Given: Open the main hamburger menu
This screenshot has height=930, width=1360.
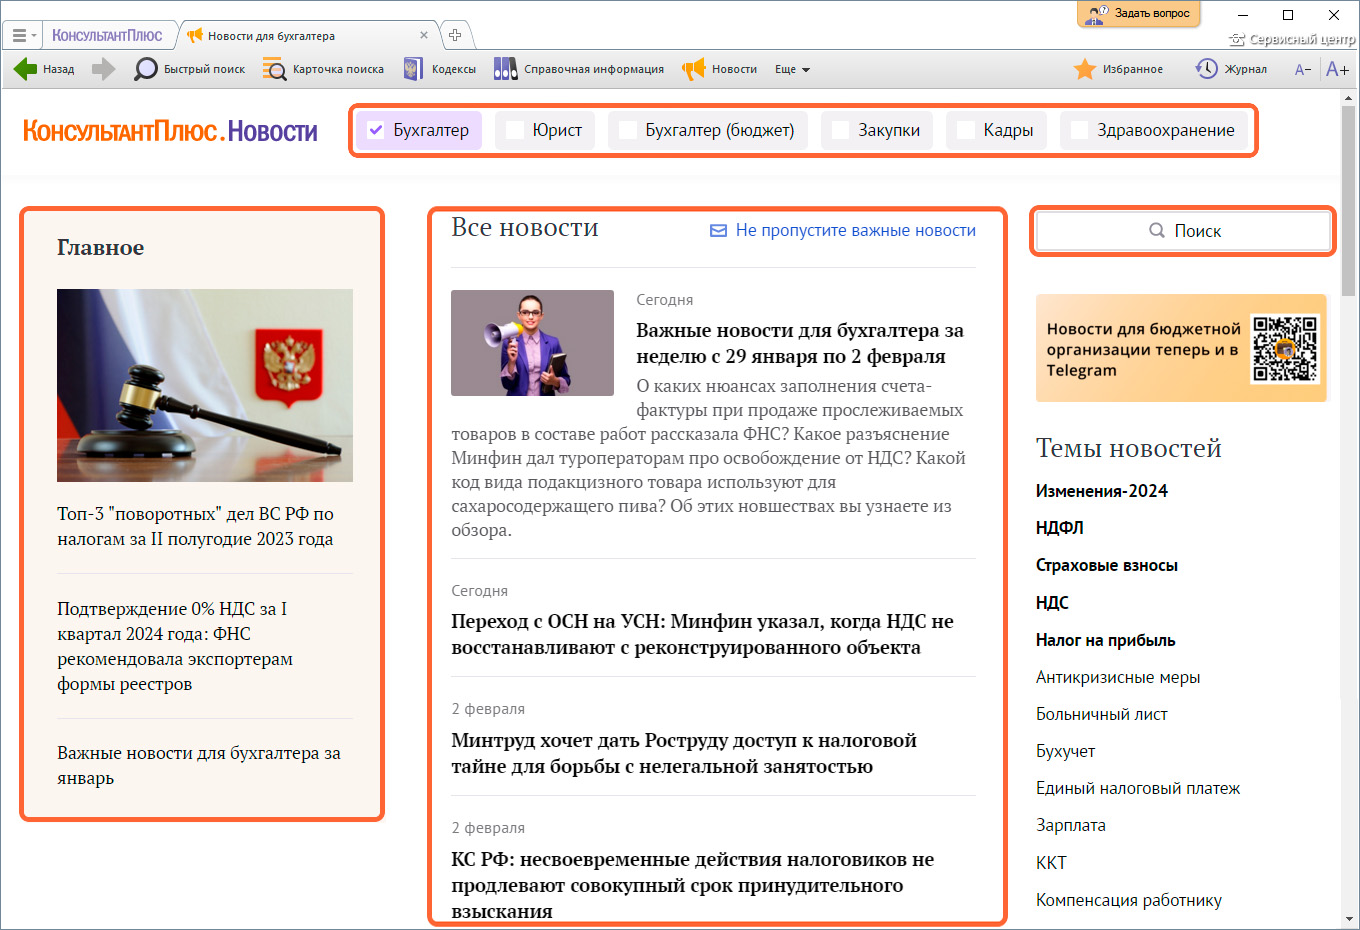Looking at the screenshot, I should pos(22,35).
